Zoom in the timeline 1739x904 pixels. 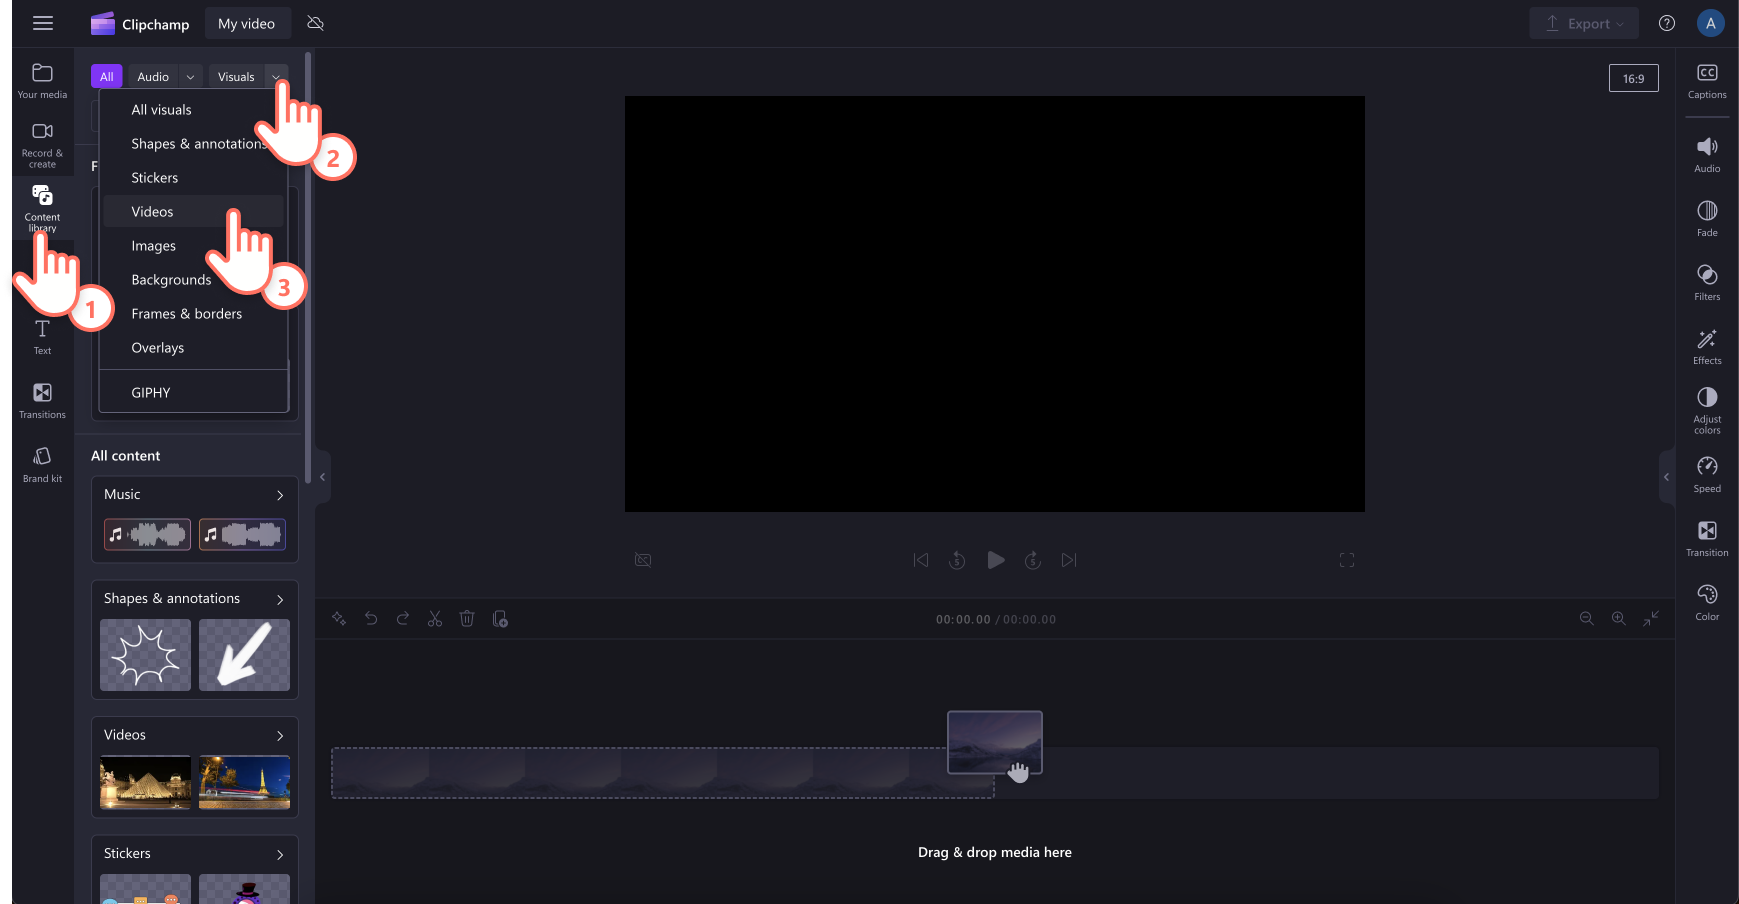click(x=1618, y=619)
